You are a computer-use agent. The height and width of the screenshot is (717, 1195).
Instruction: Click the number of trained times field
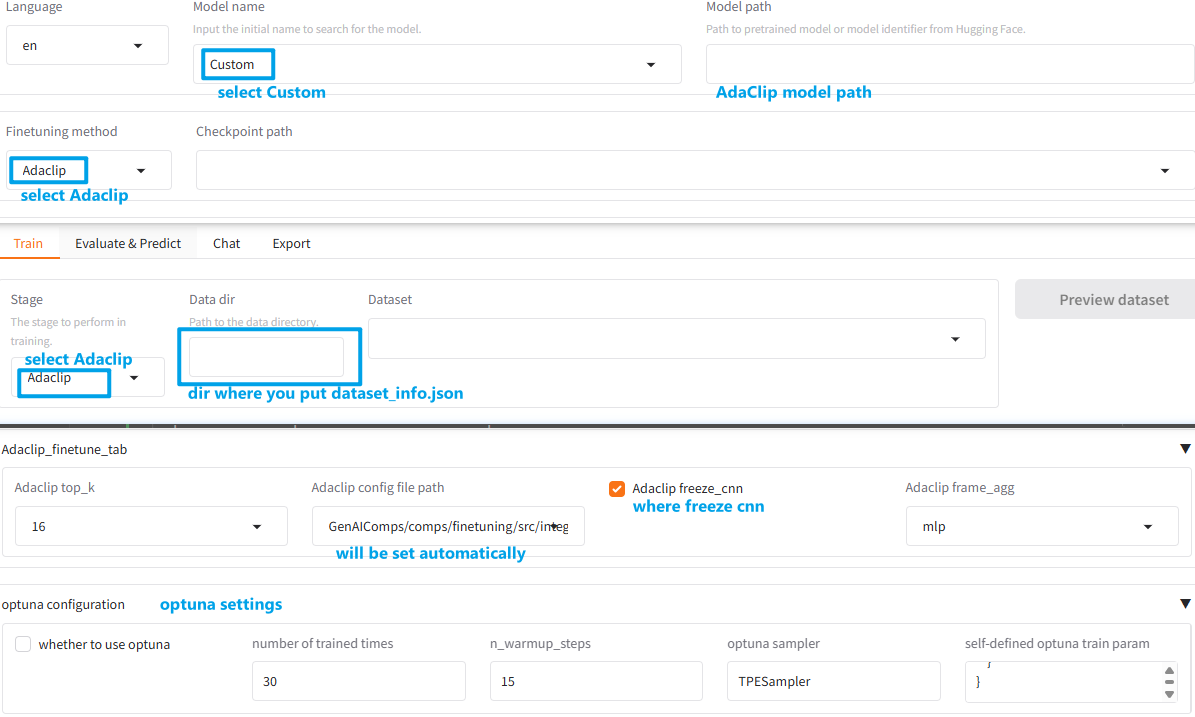(x=358, y=681)
